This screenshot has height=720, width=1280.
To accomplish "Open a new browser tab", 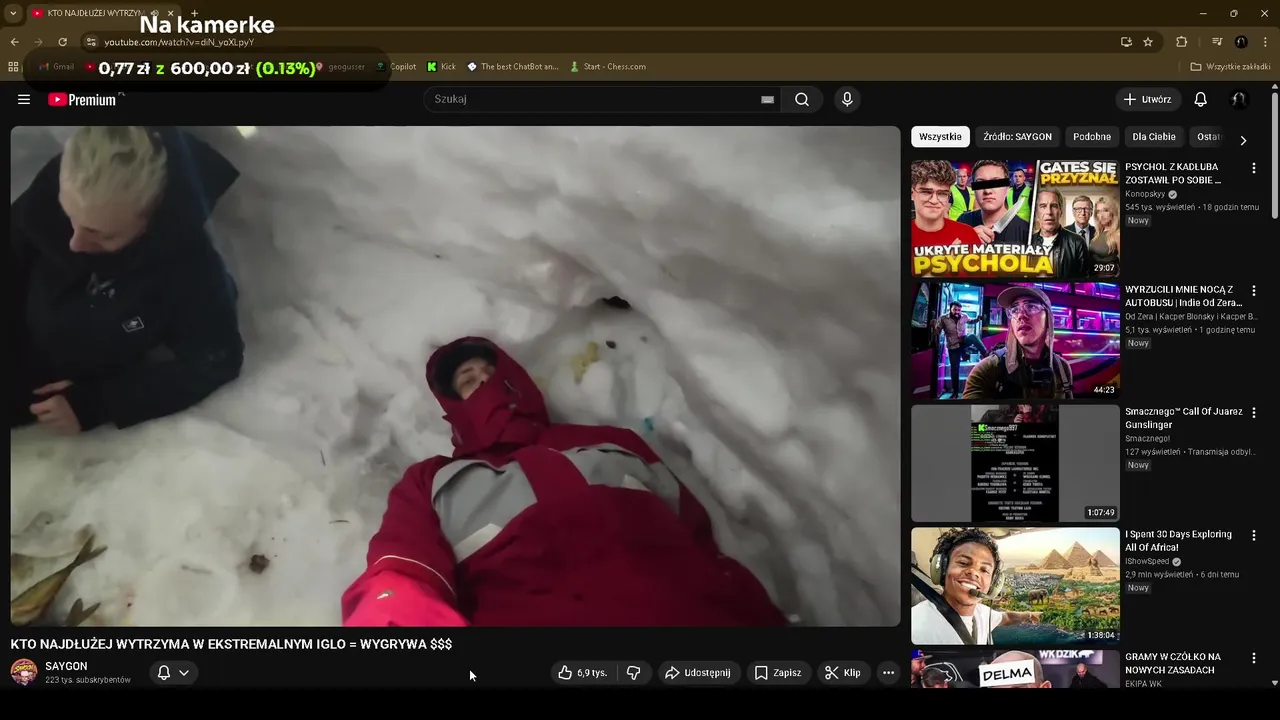I will 194,13.
